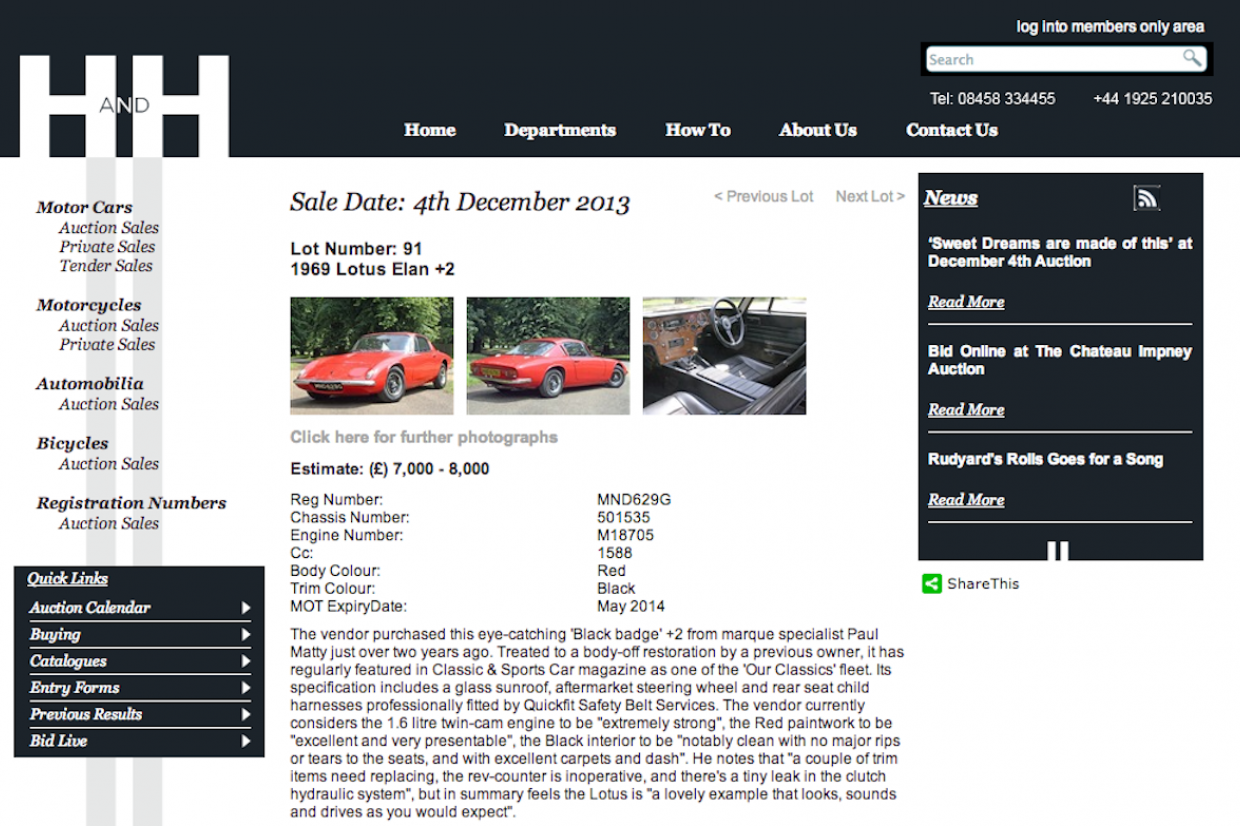Focus the Search input field
The height and width of the screenshot is (826, 1240).
click(1053, 59)
